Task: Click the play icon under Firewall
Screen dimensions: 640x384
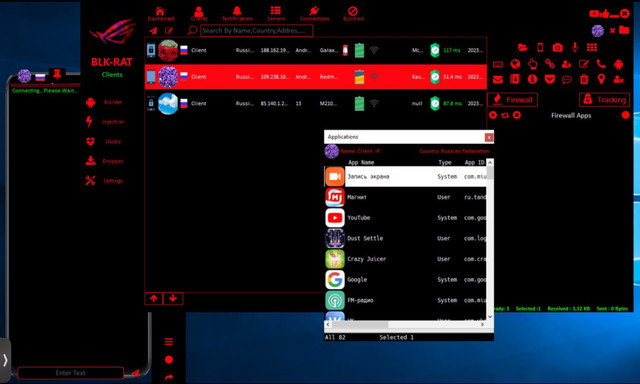Action: pos(493,115)
